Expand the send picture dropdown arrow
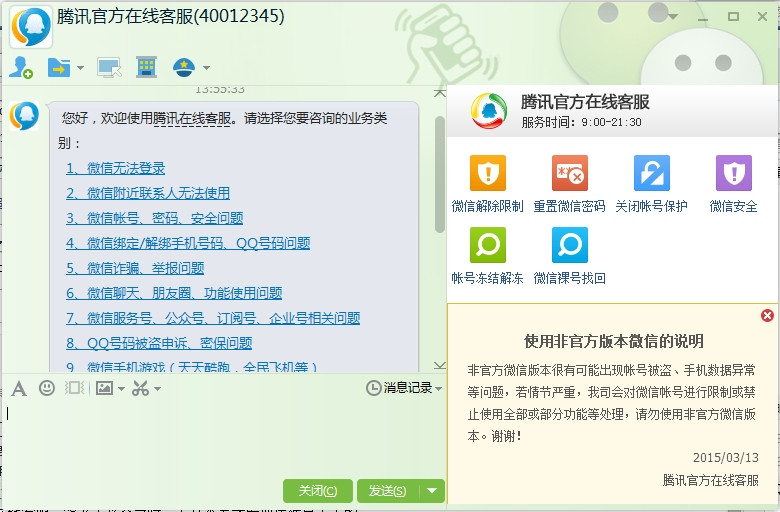 (x=121, y=389)
